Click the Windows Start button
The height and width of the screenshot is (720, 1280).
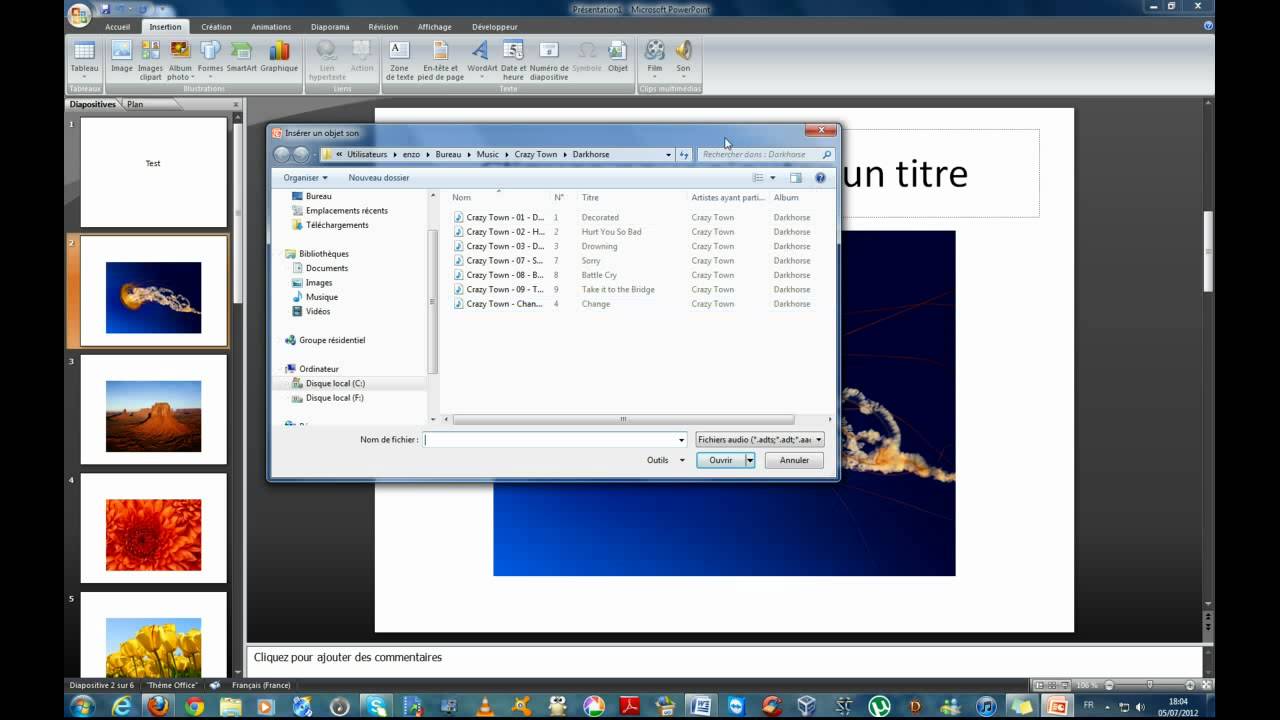pyautogui.click(x=81, y=707)
